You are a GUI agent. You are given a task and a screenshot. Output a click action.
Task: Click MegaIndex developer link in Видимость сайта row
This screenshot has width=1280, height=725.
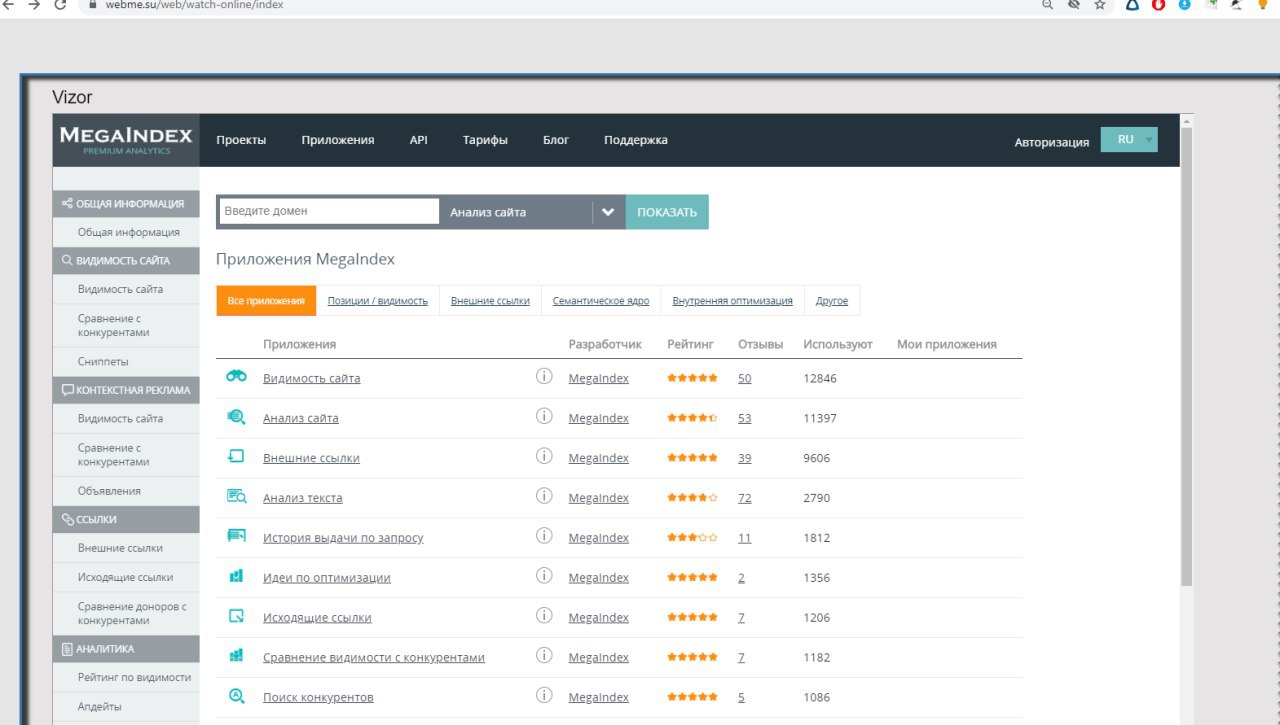(599, 378)
